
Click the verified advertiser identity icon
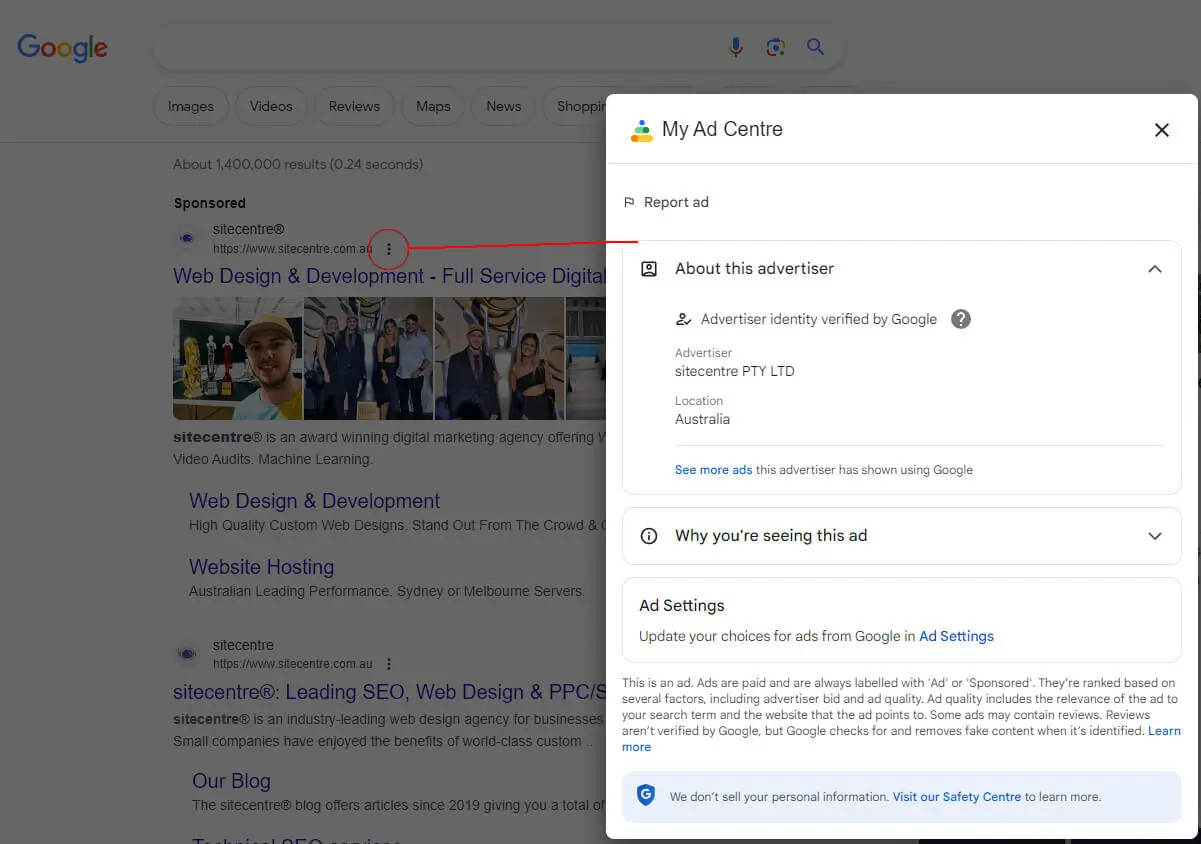click(x=684, y=320)
